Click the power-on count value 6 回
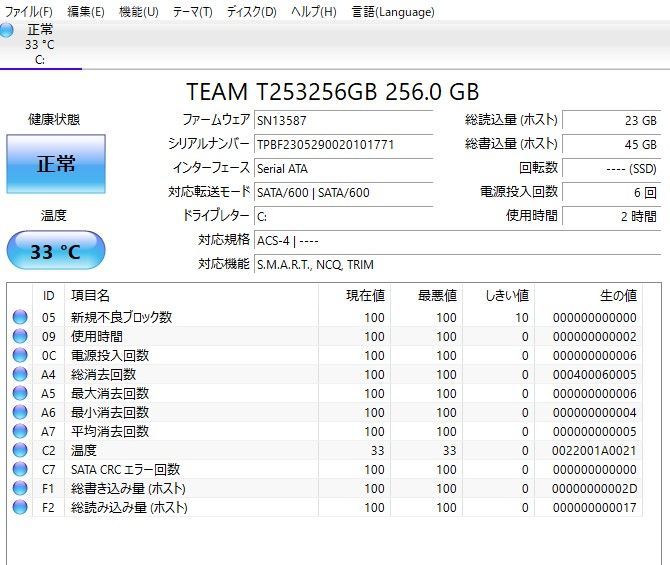Image resolution: width=670 pixels, height=565 pixels. (611, 192)
